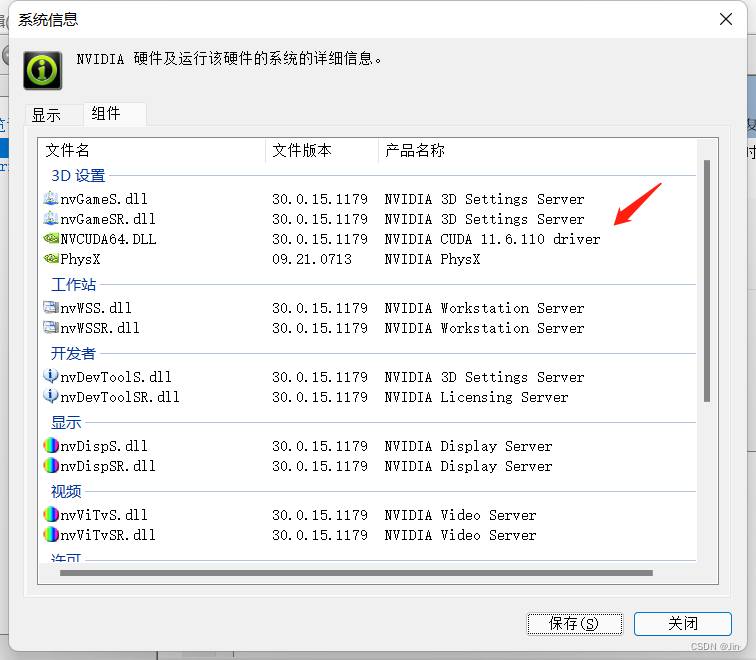Click the green system information icon
The image size is (756, 660).
(42, 70)
